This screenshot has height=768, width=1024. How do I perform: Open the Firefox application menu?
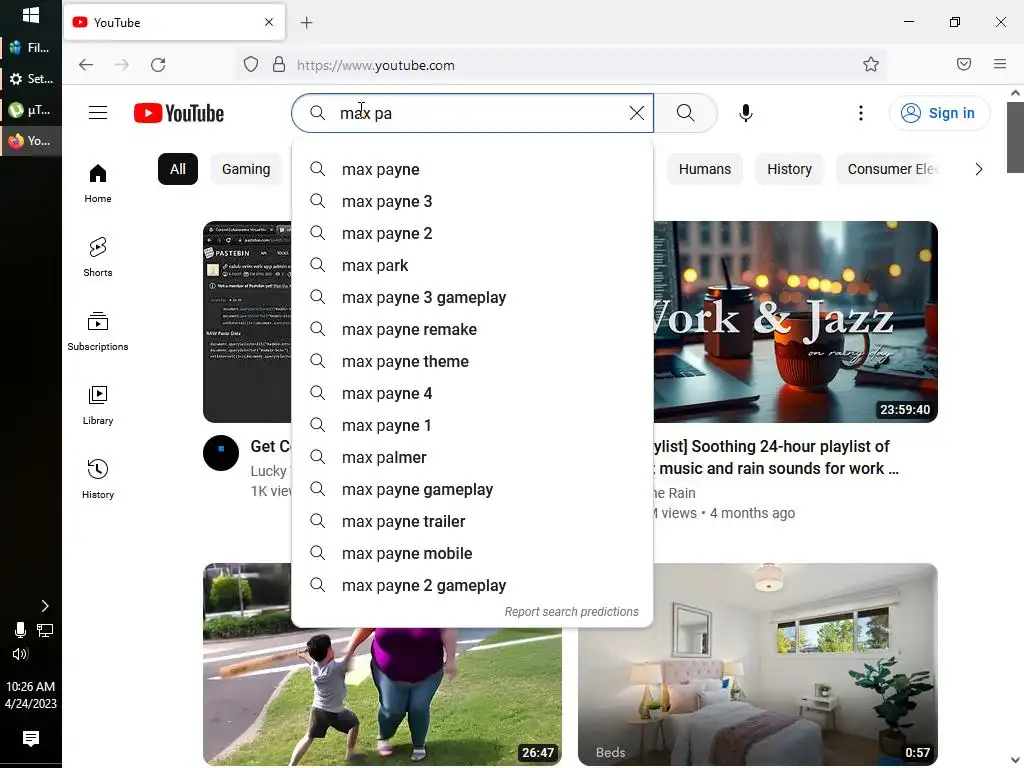(1000, 64)
